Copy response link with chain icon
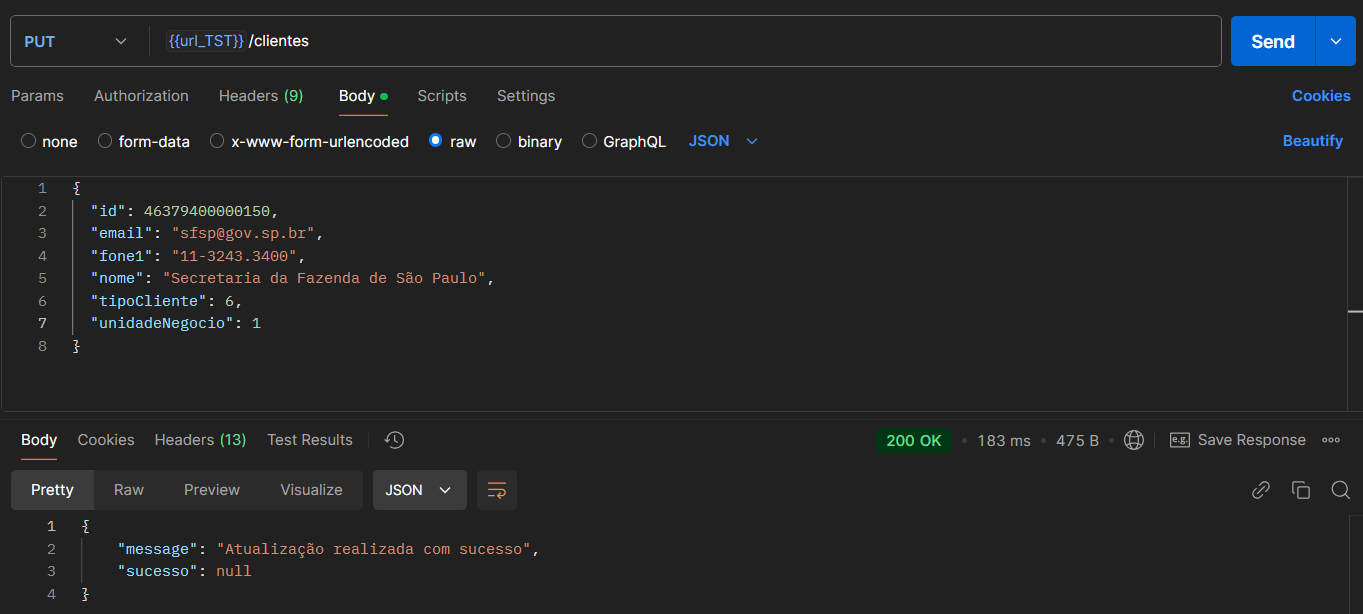The height and width of the screenshot is (614, 1363). (1261, 490)
